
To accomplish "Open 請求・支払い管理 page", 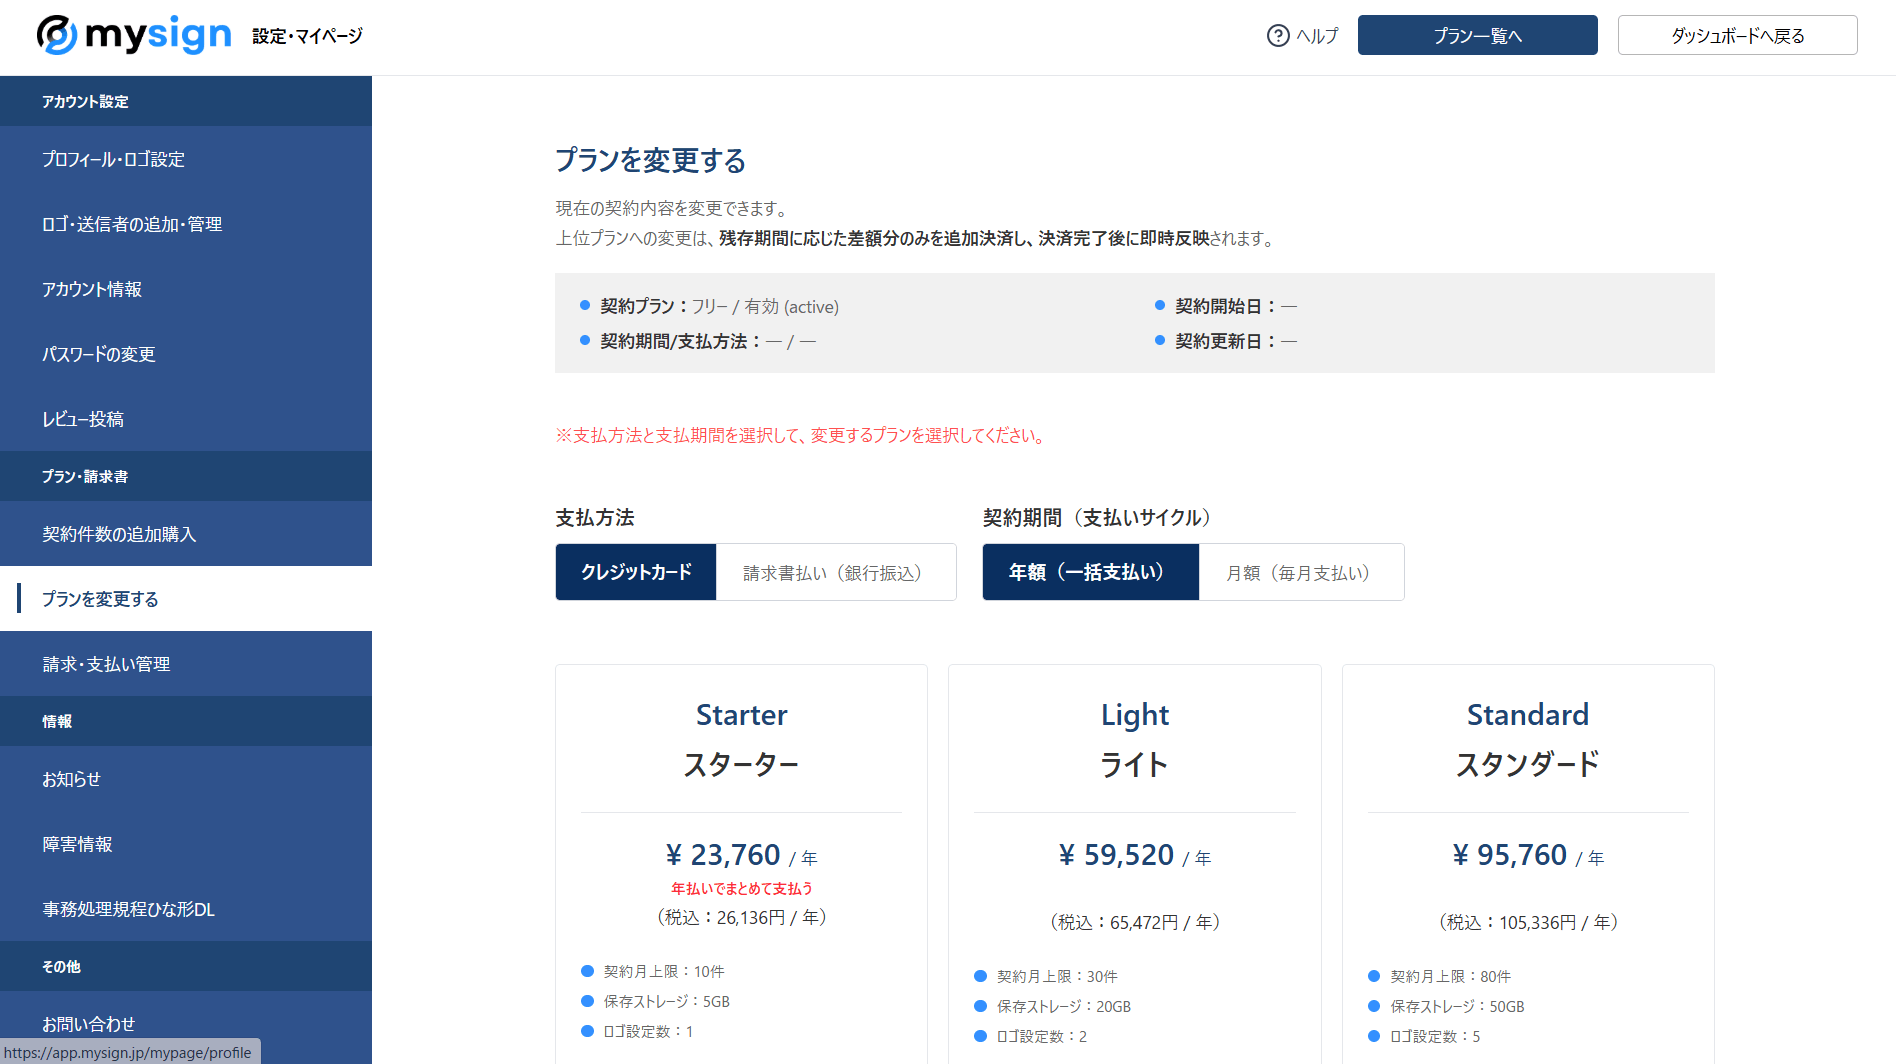I will click(x=106, y=663).
